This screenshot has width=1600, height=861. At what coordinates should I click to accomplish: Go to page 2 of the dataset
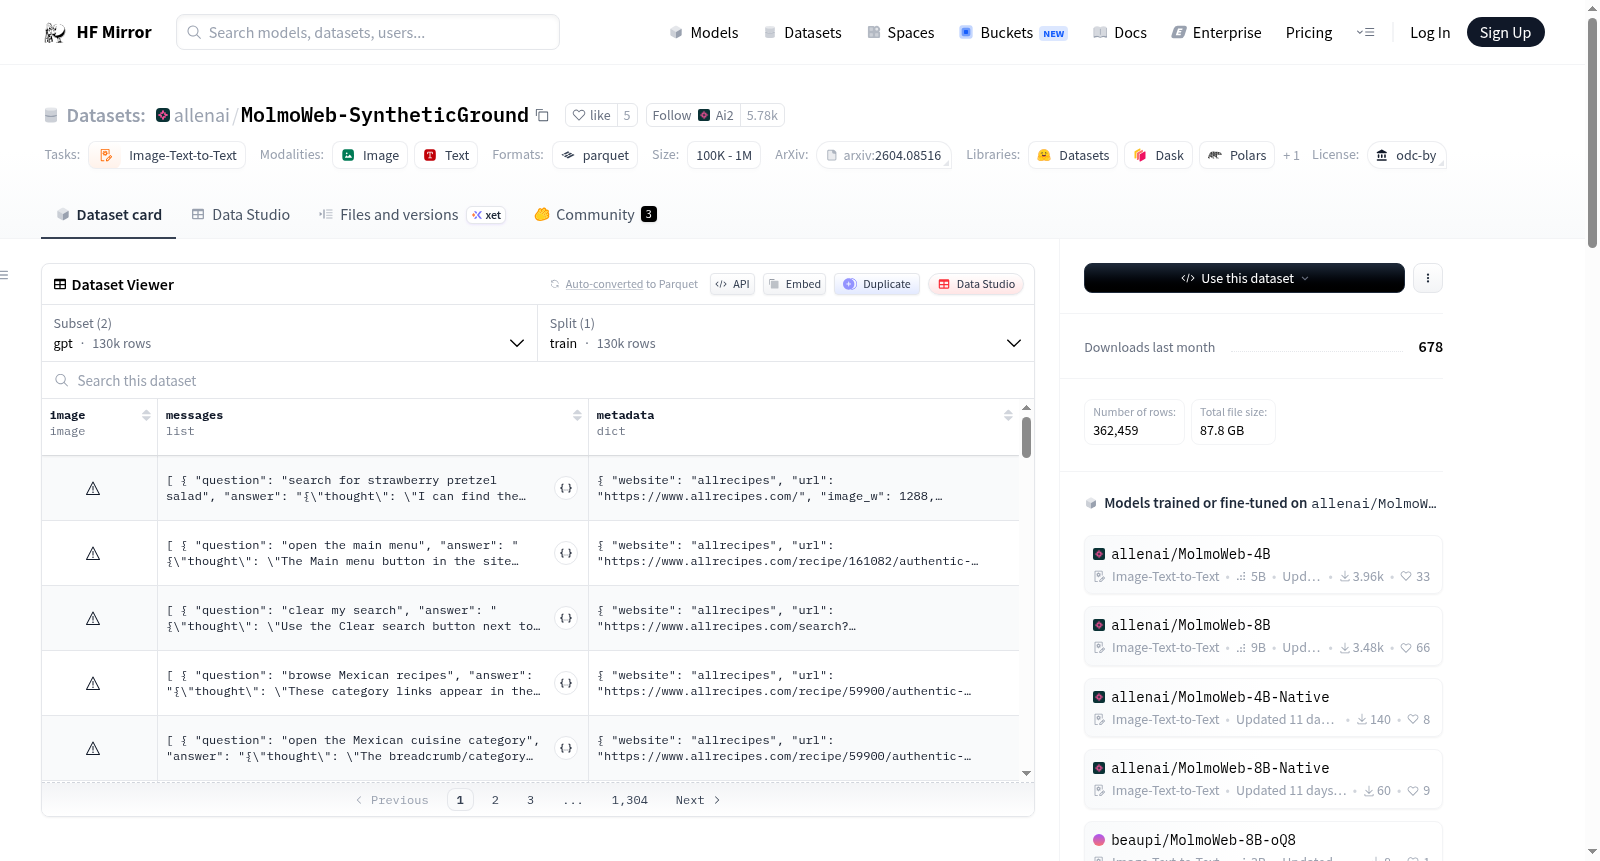coord(495,800)
